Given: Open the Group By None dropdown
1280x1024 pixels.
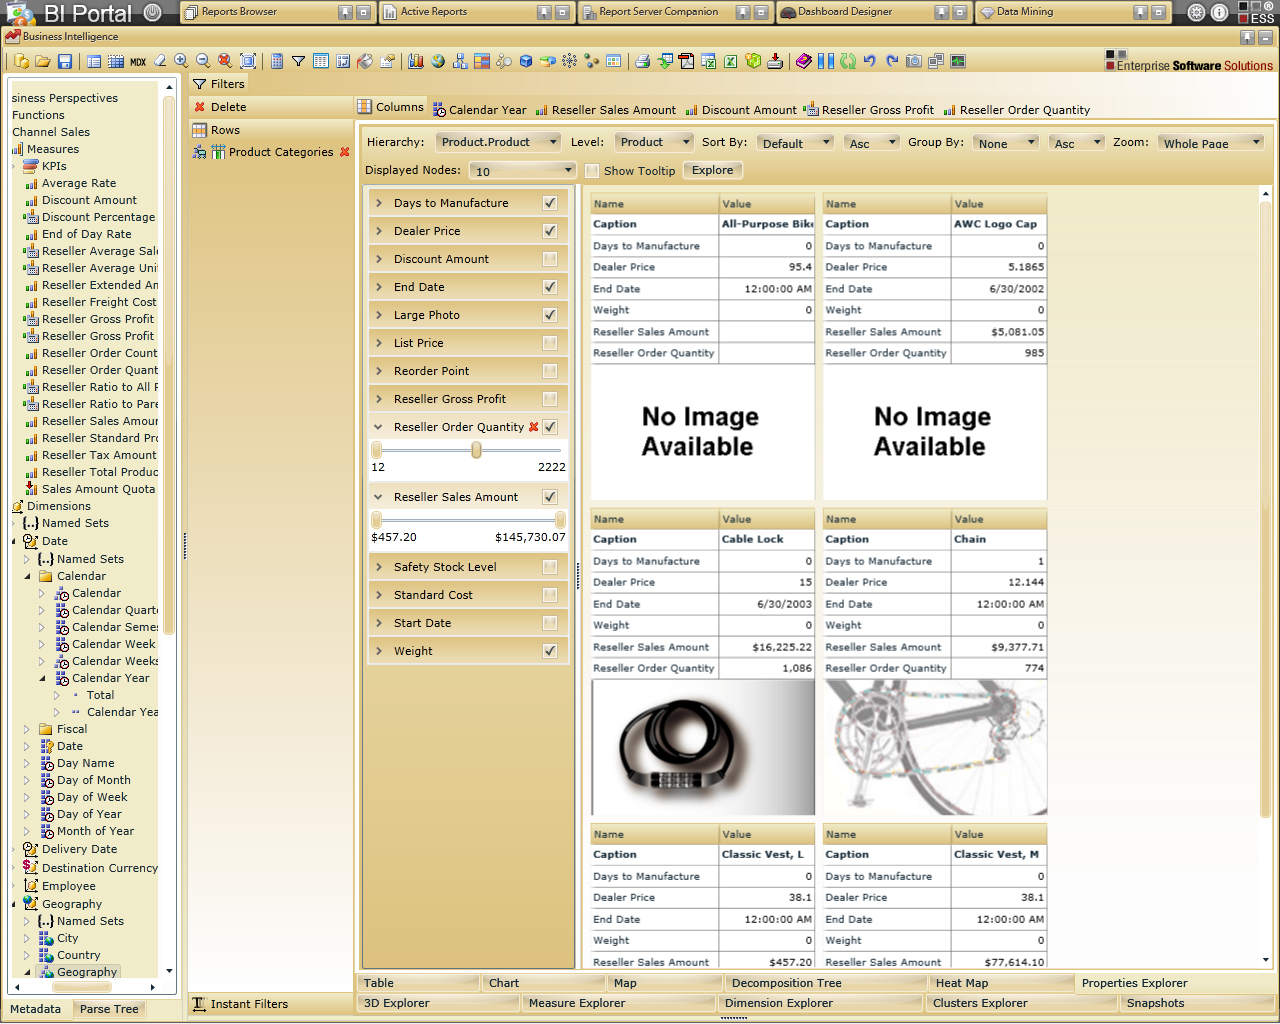Looking at the screenshot, I should tap(1006, 143).
